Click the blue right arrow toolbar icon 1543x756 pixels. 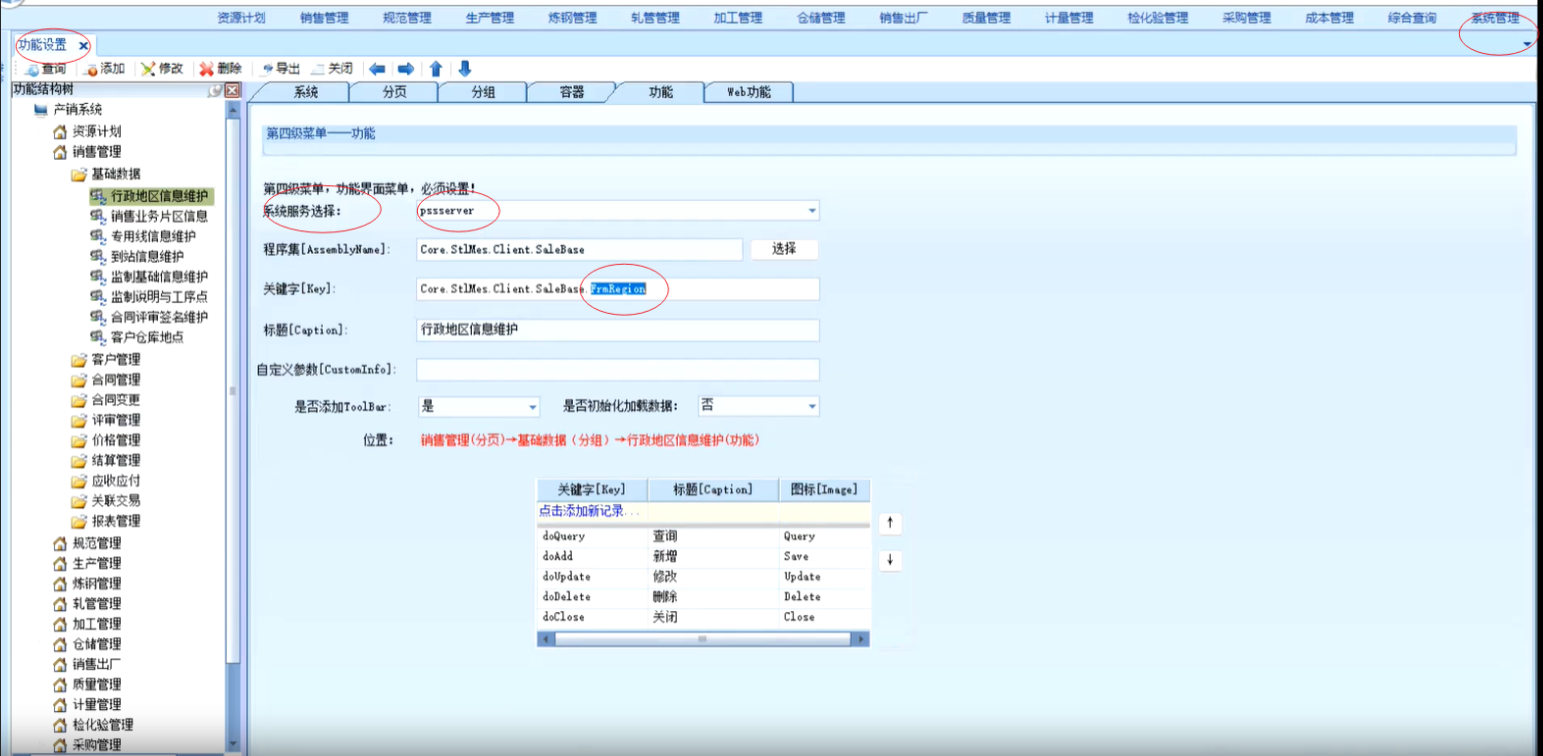(x=406, y=69)
